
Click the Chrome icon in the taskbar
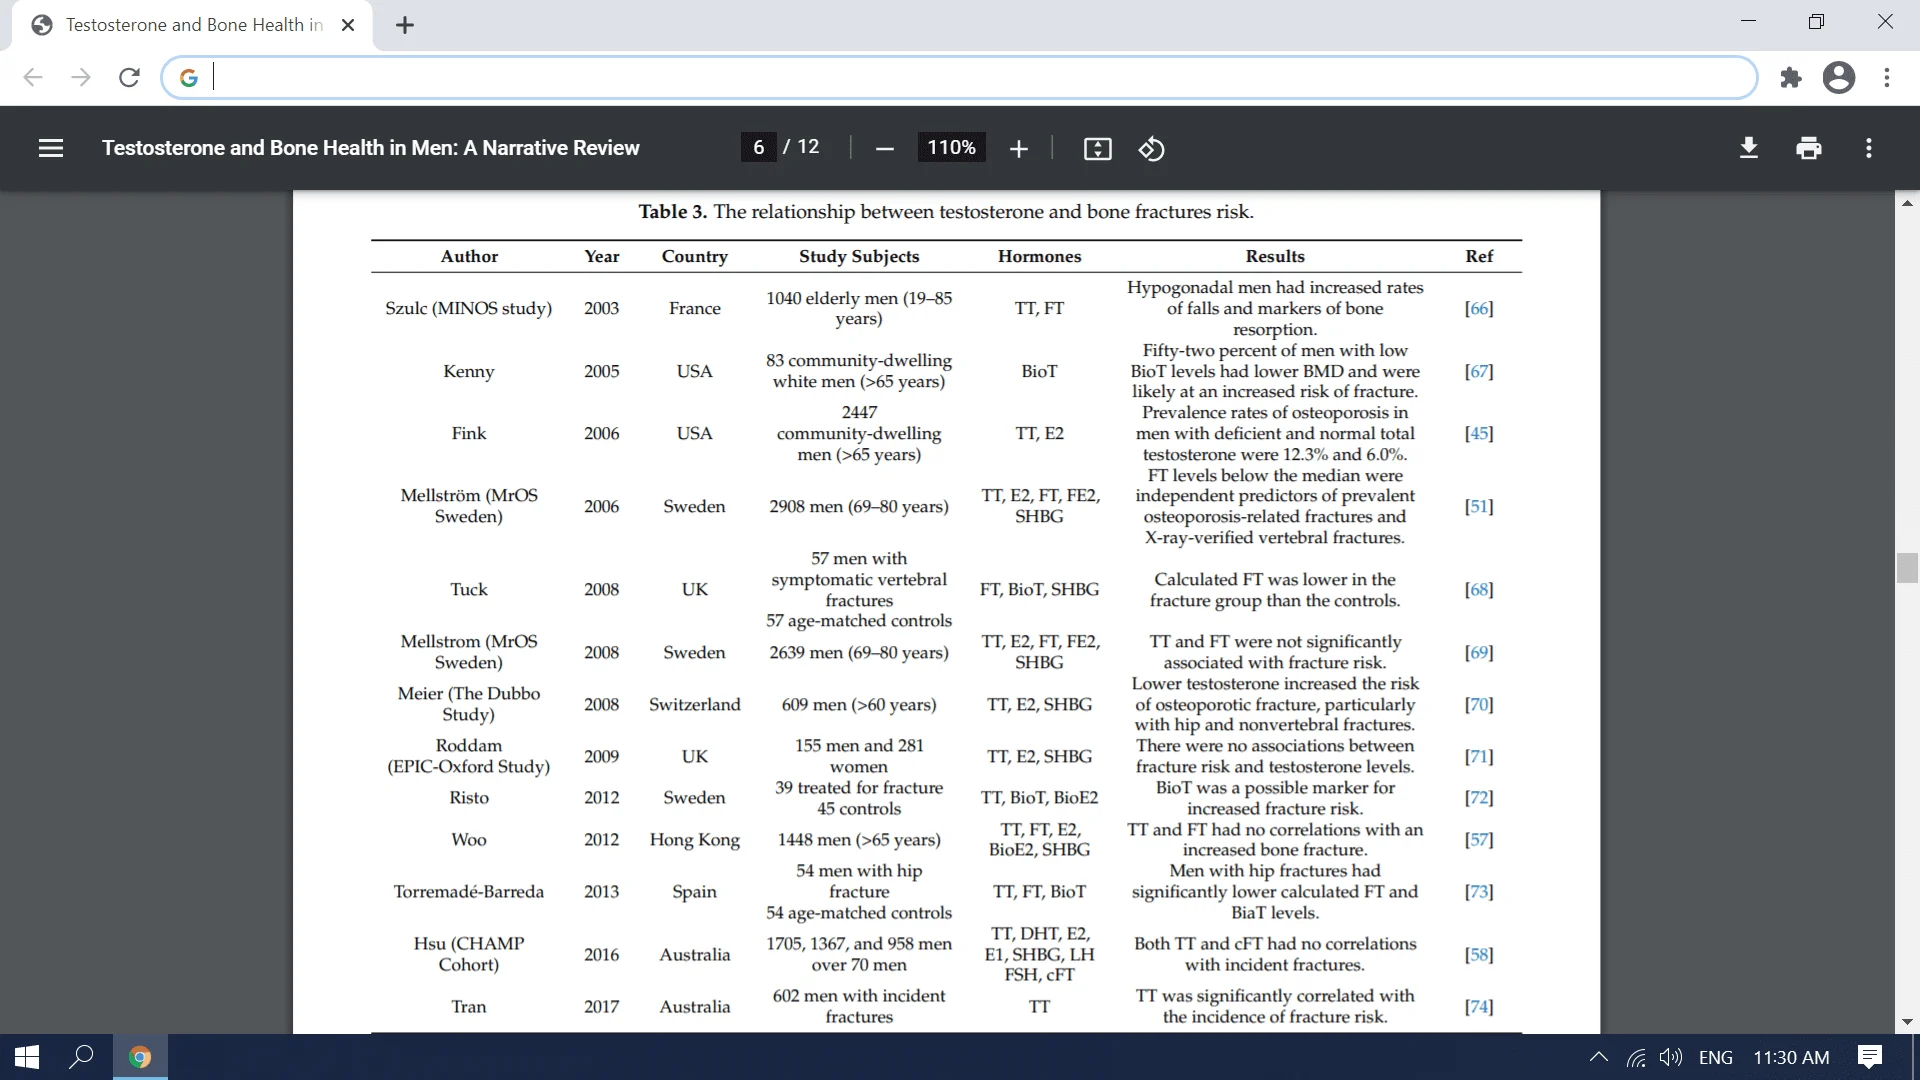140,1057
